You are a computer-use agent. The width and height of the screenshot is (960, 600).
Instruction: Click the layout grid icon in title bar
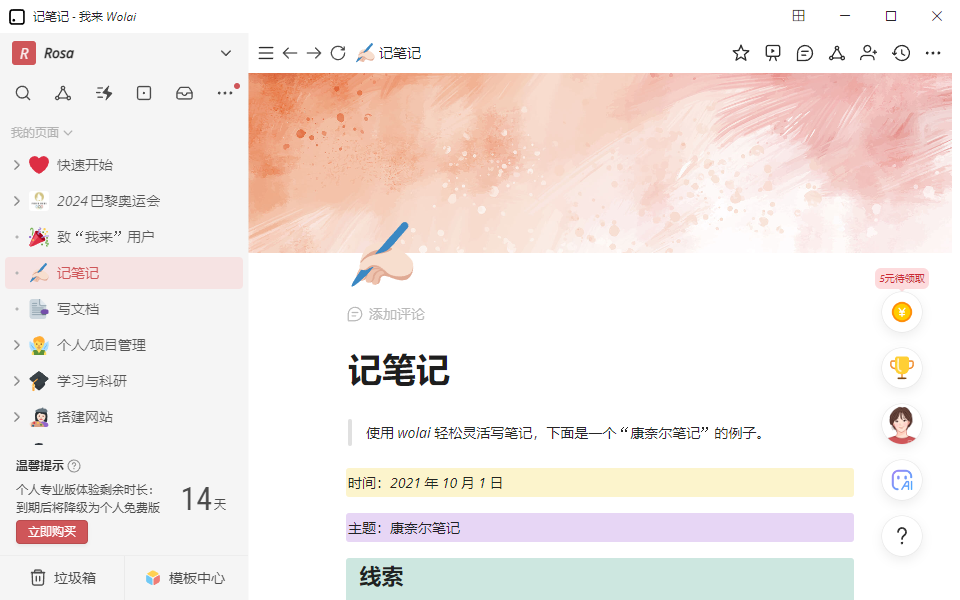coord(798,16)
